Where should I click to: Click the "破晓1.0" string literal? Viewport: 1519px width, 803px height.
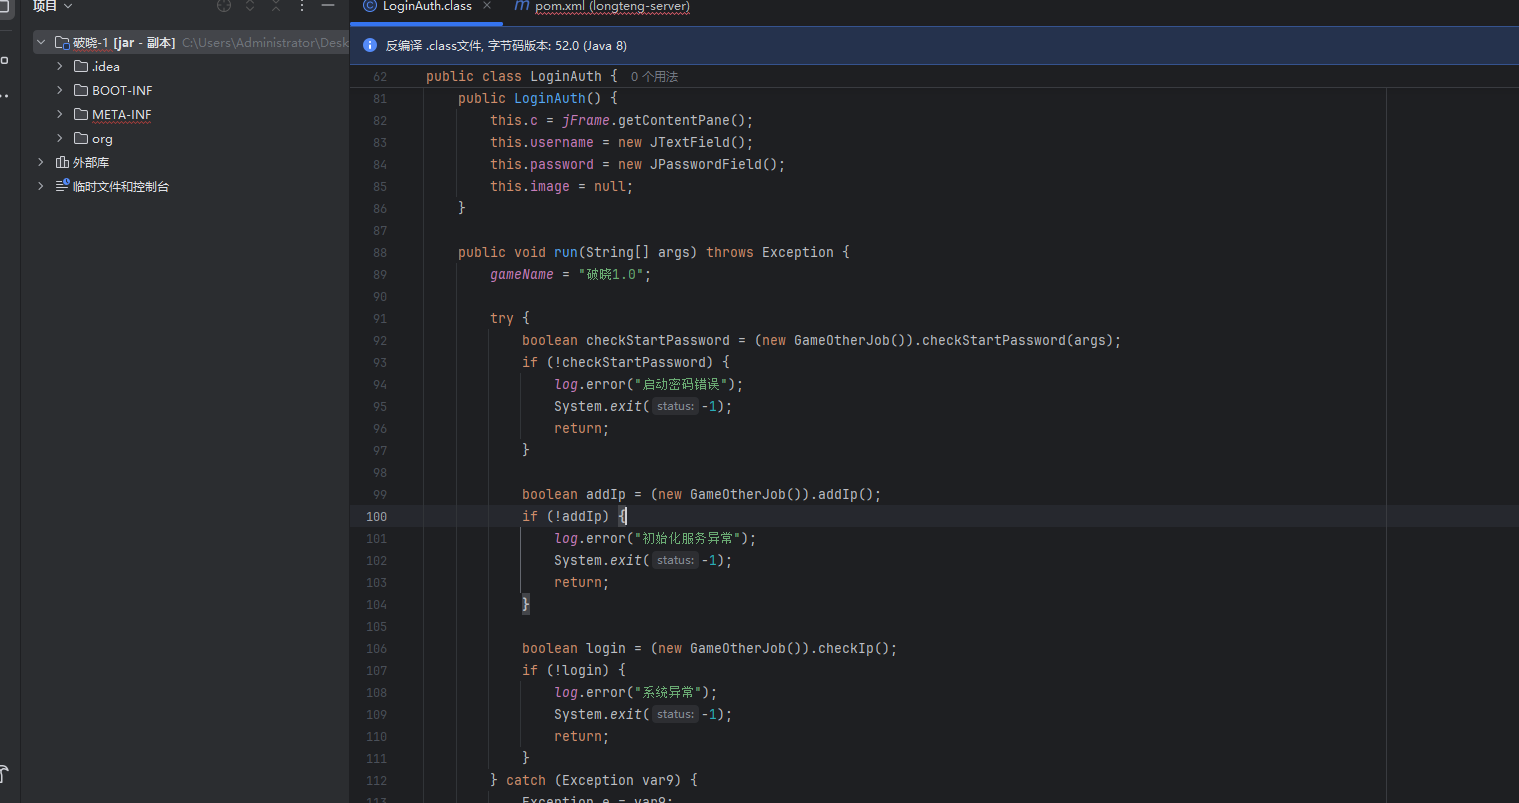pos(611,274)
